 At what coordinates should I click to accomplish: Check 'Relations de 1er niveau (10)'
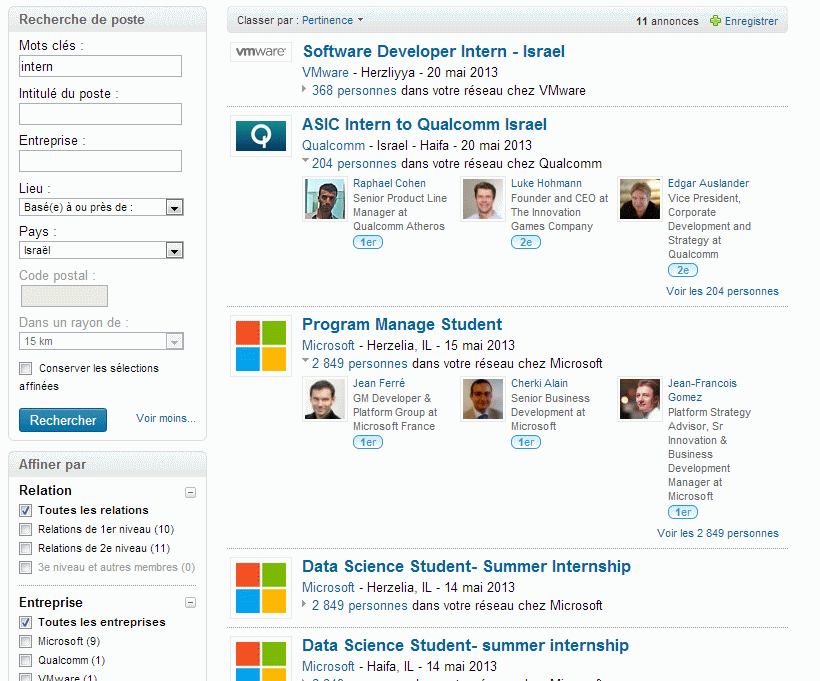tap(26, 530)
